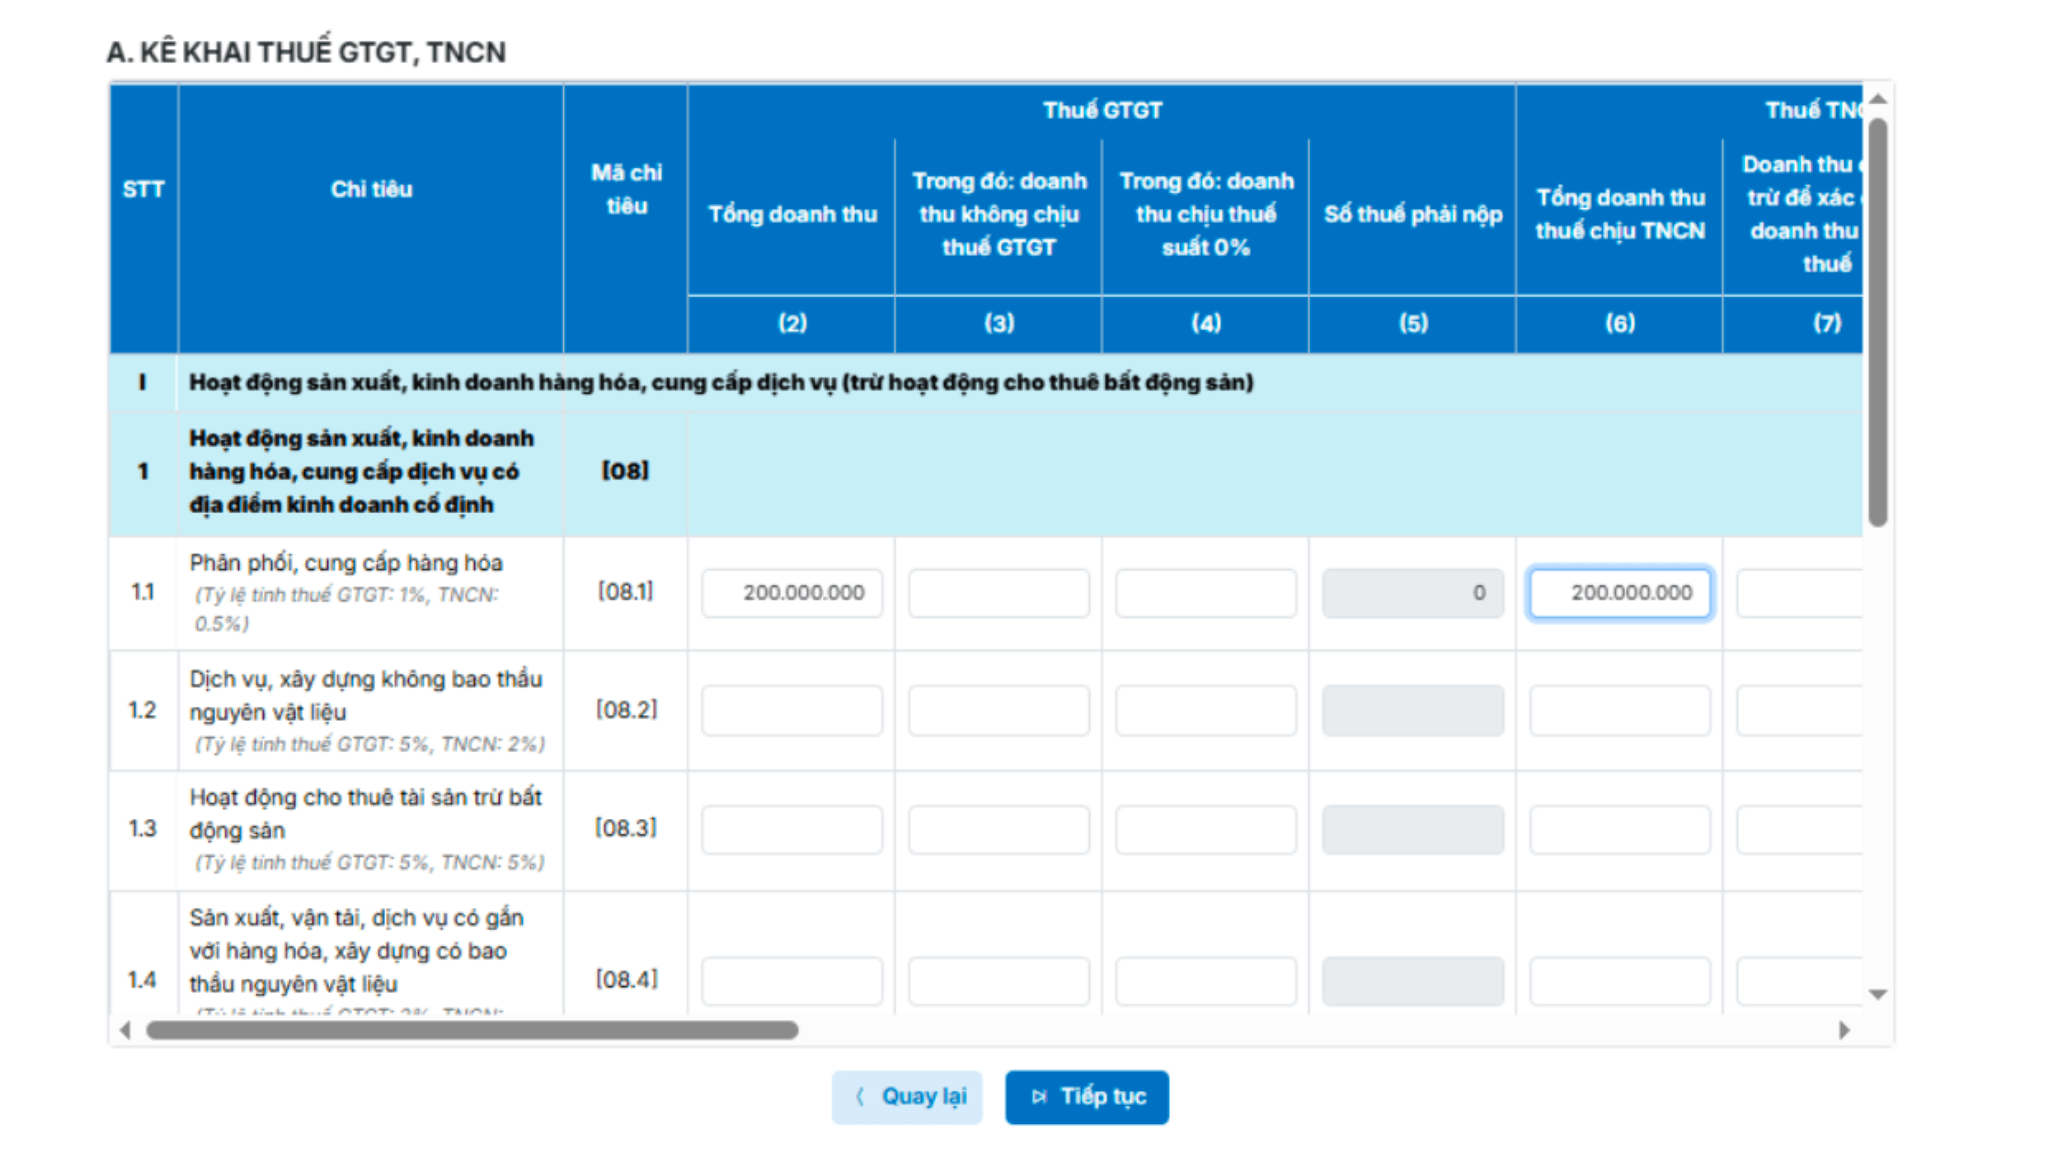Click the grey tax payable field for row [08.2]
Image resolution: width=2048 pixels, height=1154 pixels.
pyautogui.click(x=1413, y=710)
